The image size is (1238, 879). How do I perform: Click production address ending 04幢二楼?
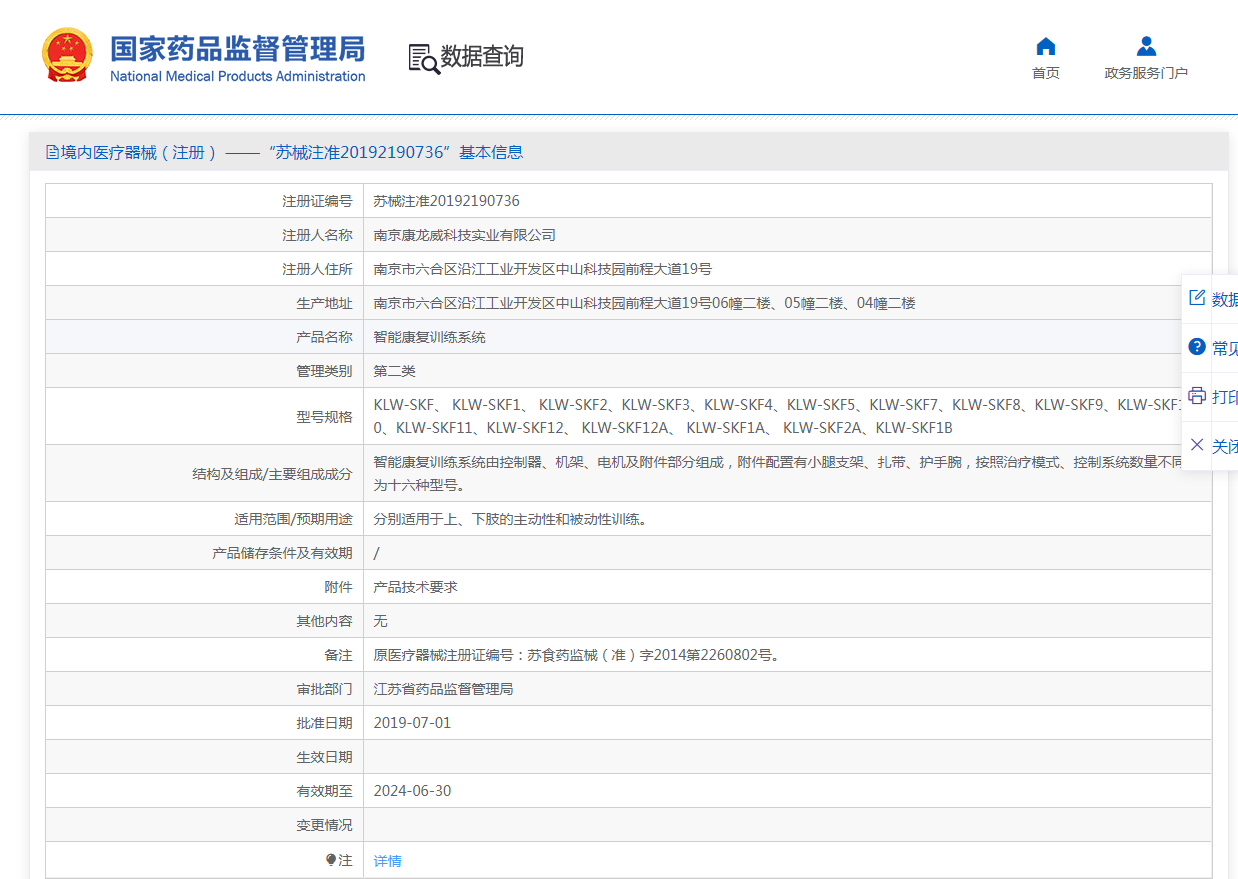[644, 303]
